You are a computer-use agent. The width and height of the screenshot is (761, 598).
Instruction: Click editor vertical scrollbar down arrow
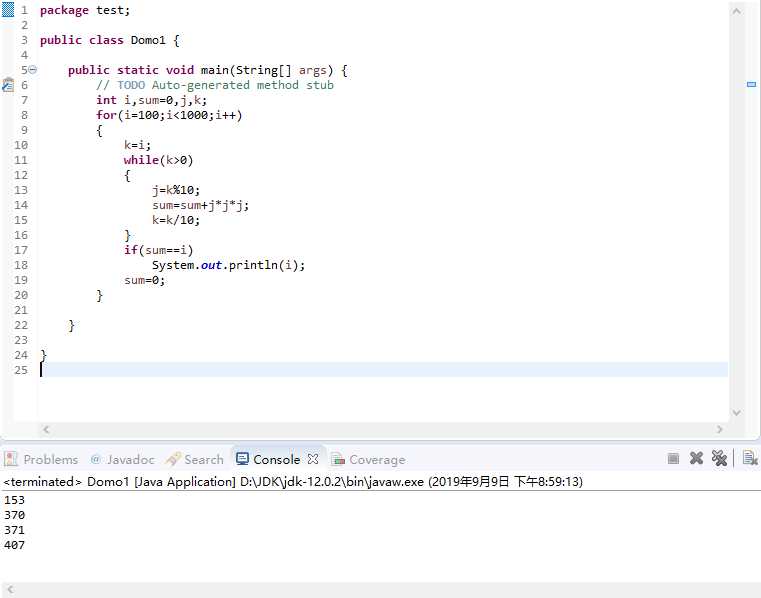pyautogui.click(x=736, y=413)
